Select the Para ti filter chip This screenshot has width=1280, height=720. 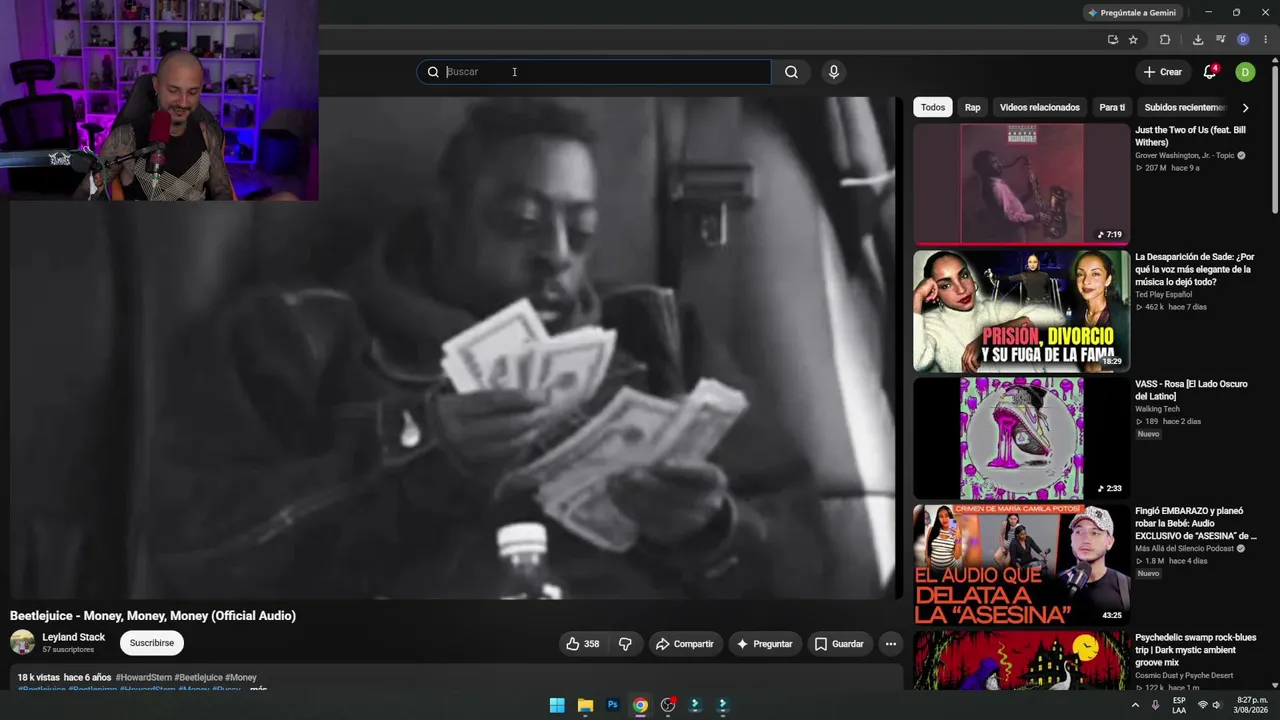pos(1112,107)
